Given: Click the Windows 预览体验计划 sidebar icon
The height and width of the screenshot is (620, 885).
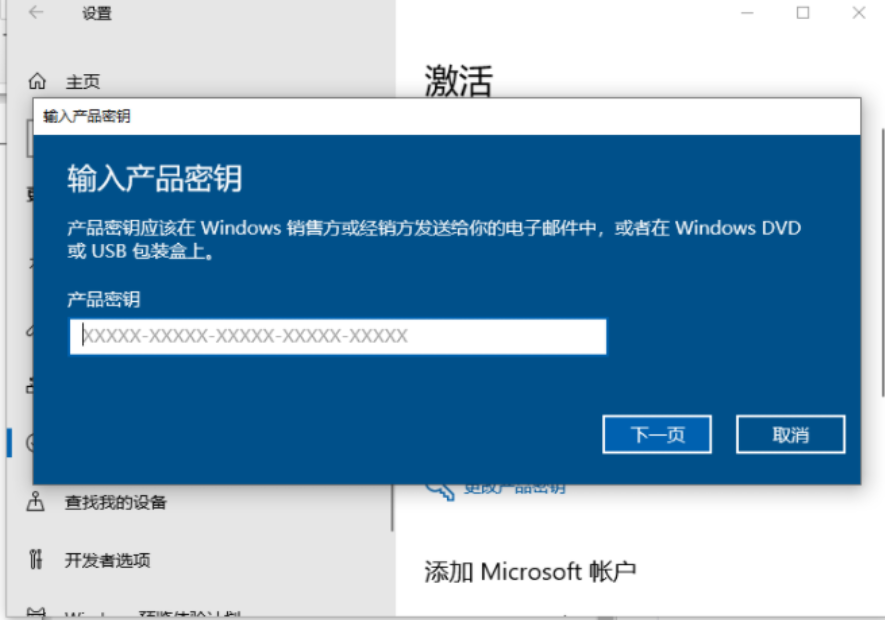Looking at the screenshot, I should click(x=36, y=613).
